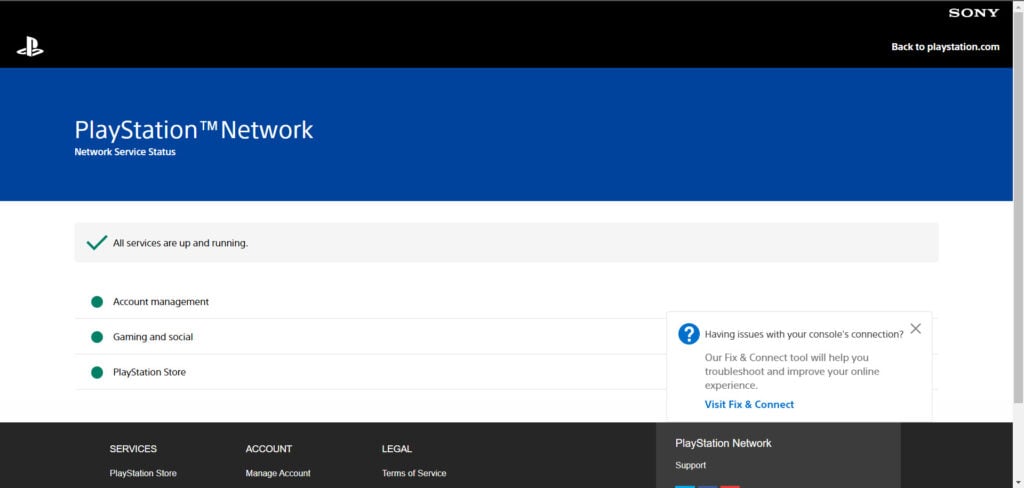The height and width of the screenshot is (488, 1024).
Task: Open the PlayStation Store footer link
Action: point(143,473)
